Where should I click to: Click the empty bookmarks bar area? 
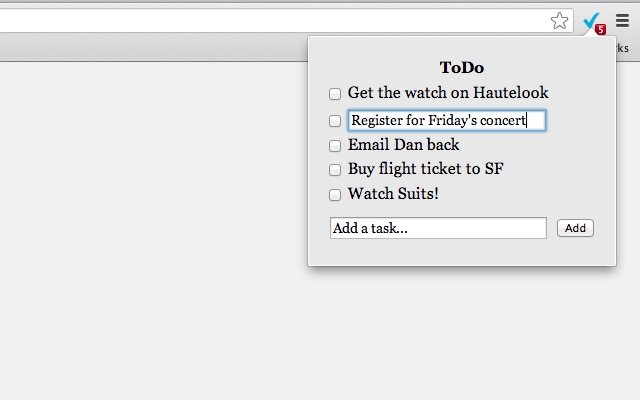pyautogui.click(x=150, y=47)
